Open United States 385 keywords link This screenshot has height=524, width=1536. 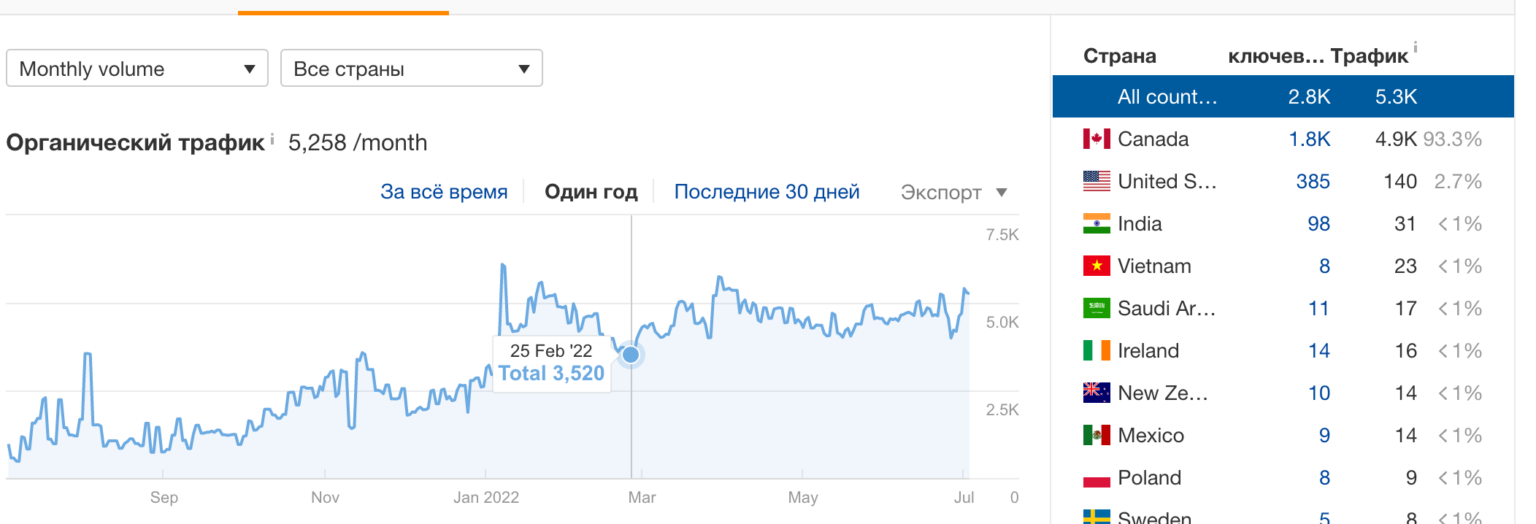click(x=1313, y=181)
